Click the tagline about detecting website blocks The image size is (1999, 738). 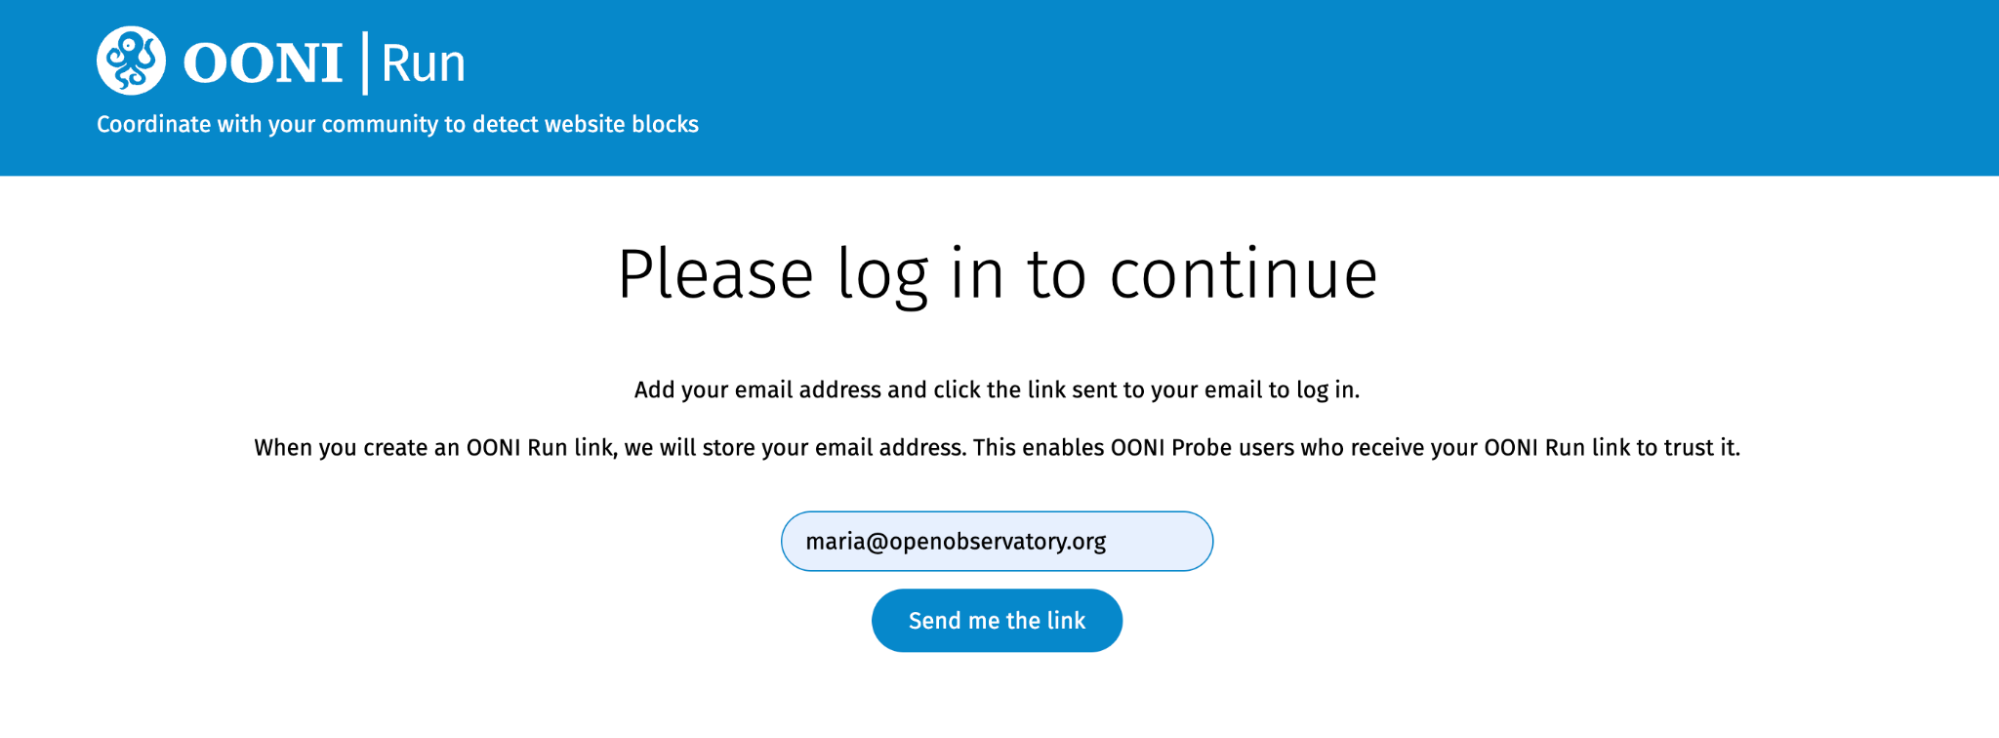tap(397, 124)
